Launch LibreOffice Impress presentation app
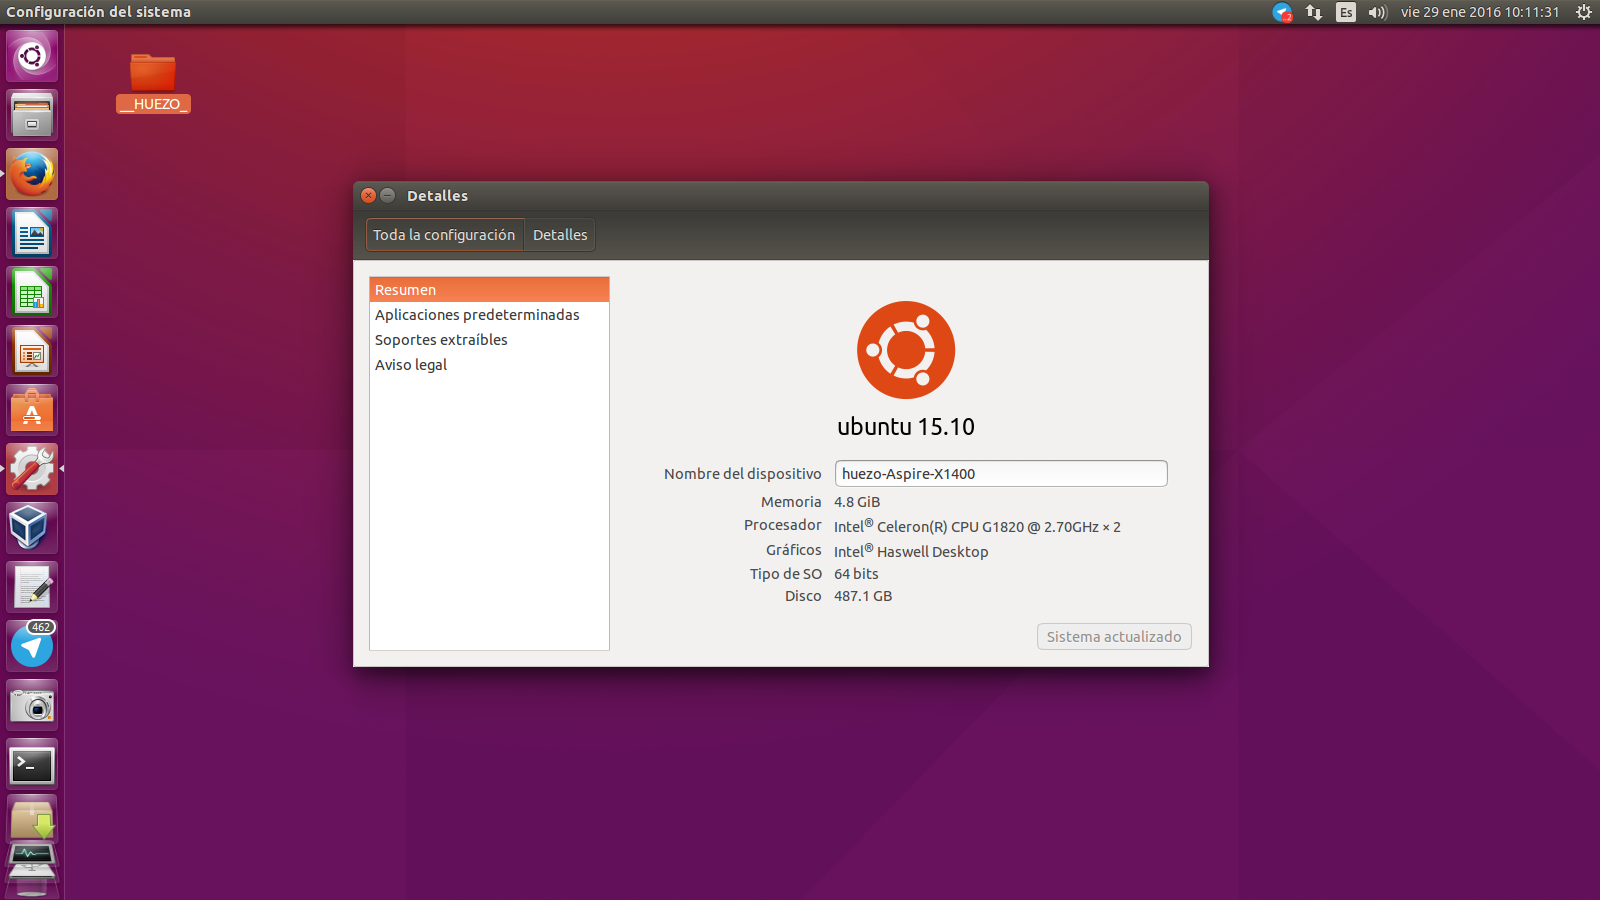Image resolution: width=1600 pixels, height=900 pixels. point(32,351)
